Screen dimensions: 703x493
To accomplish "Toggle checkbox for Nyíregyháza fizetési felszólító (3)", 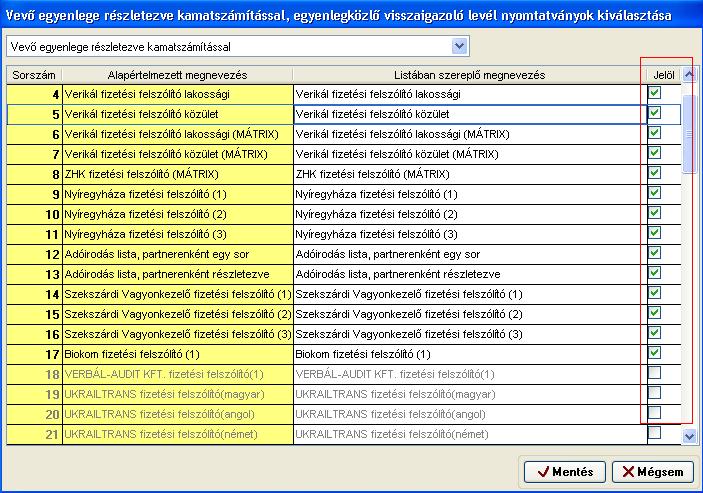I will click(x=655, y=233).
